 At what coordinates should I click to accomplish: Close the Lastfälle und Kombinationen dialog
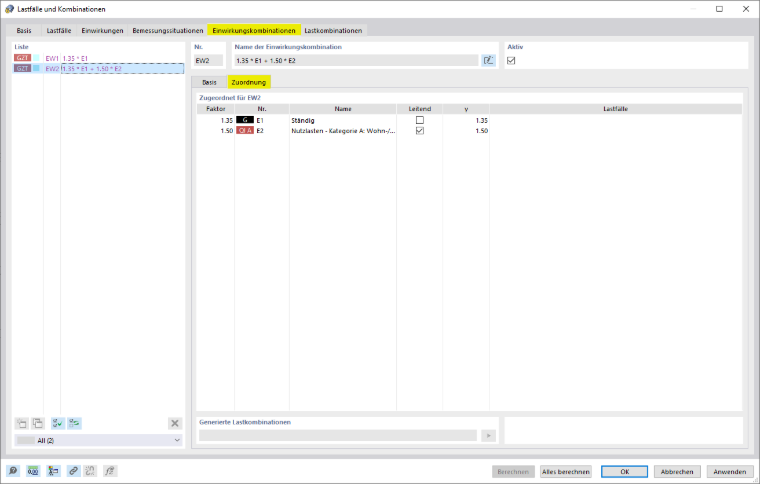click(x=746, y=9)
